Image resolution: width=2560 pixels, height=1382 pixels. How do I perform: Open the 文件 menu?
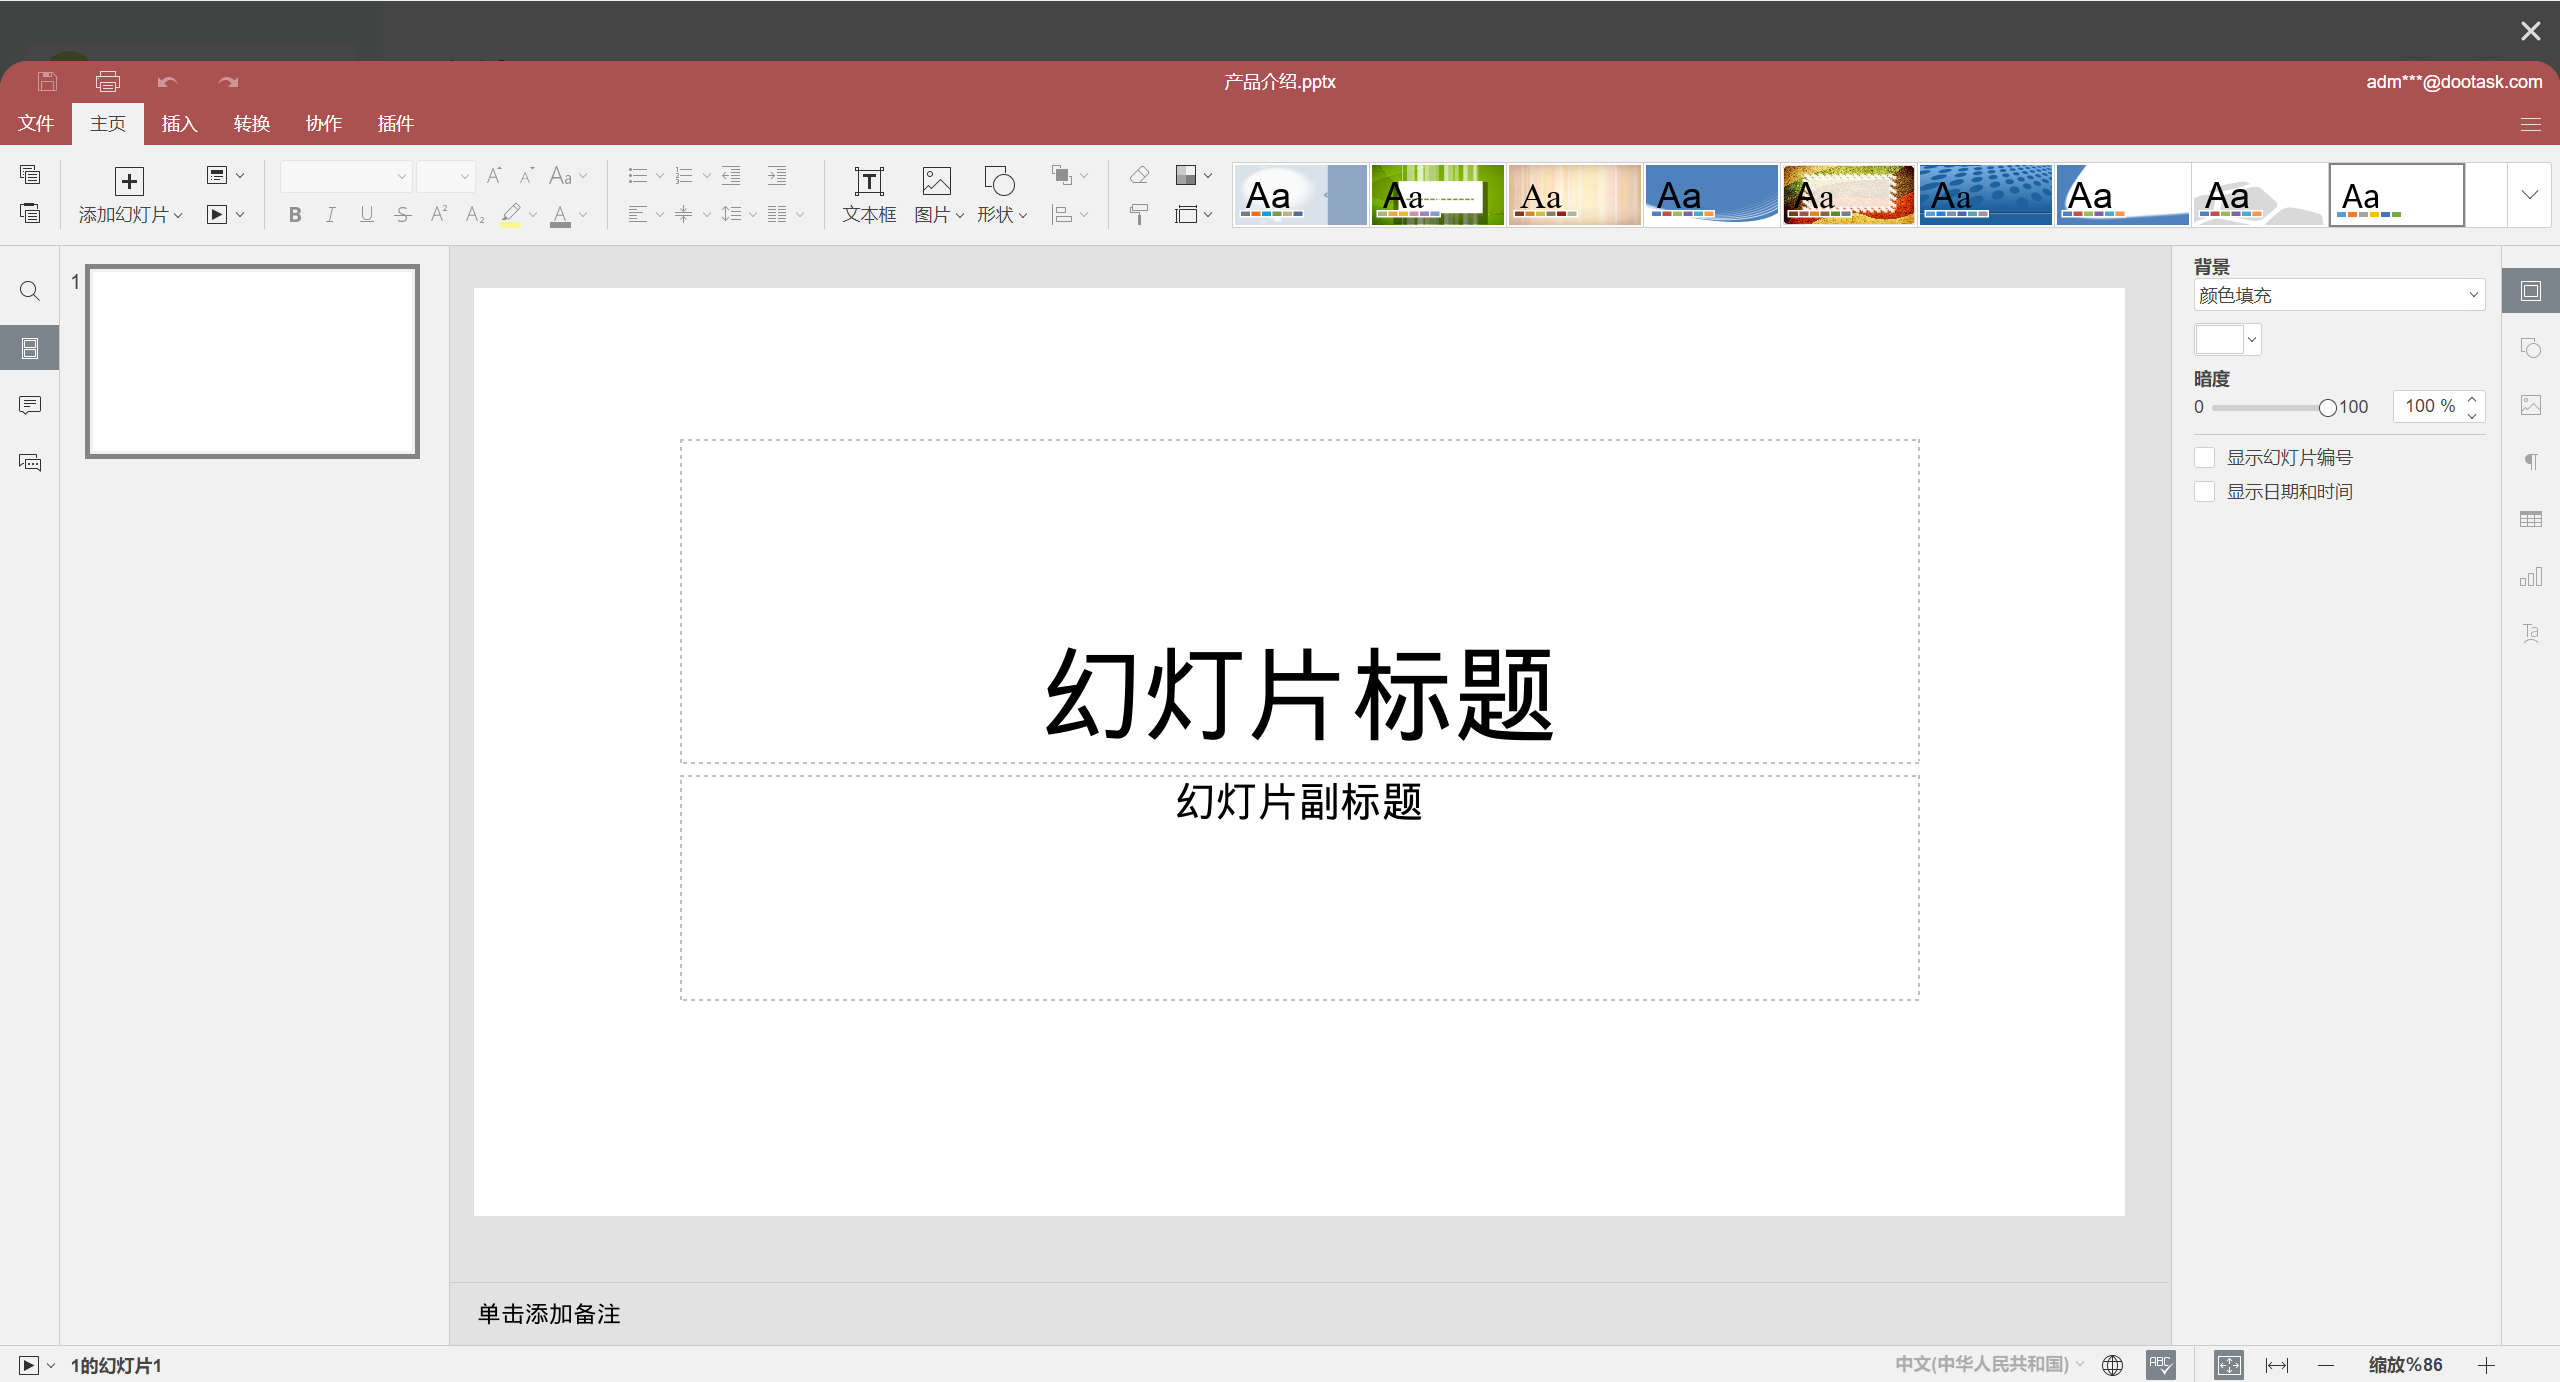pos(36,124)
